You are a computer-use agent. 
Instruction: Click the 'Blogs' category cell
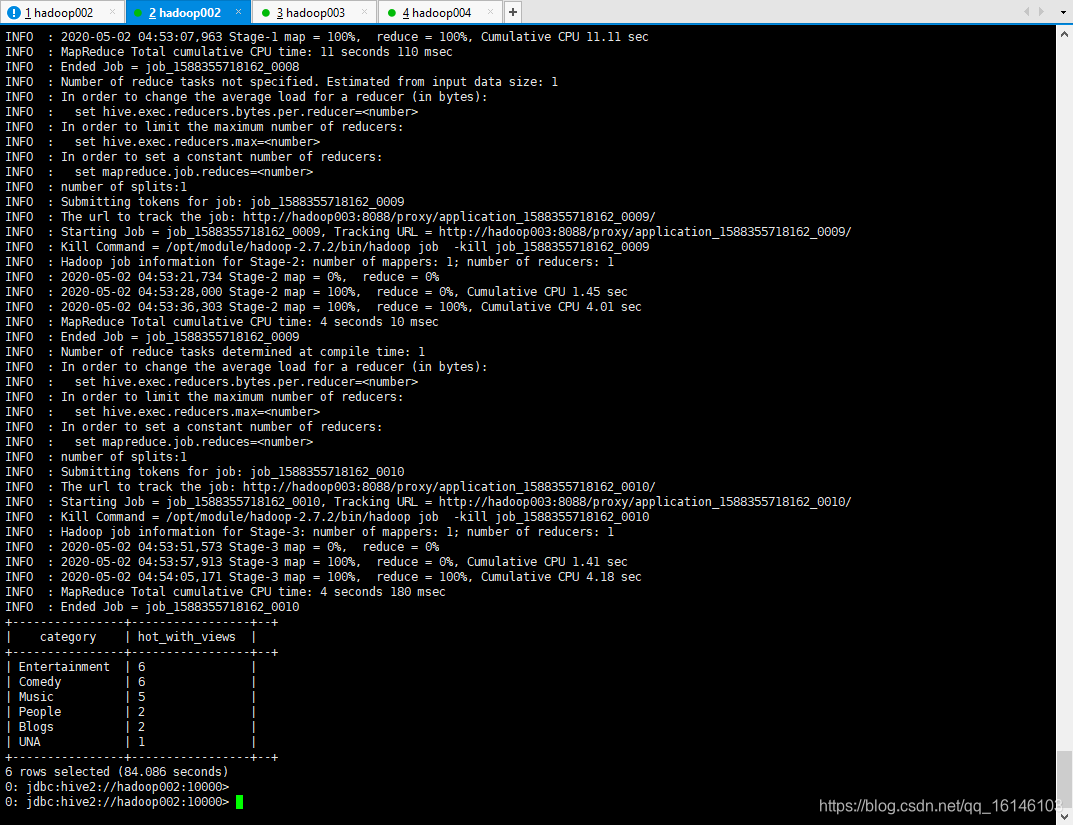tap(36, 727)
